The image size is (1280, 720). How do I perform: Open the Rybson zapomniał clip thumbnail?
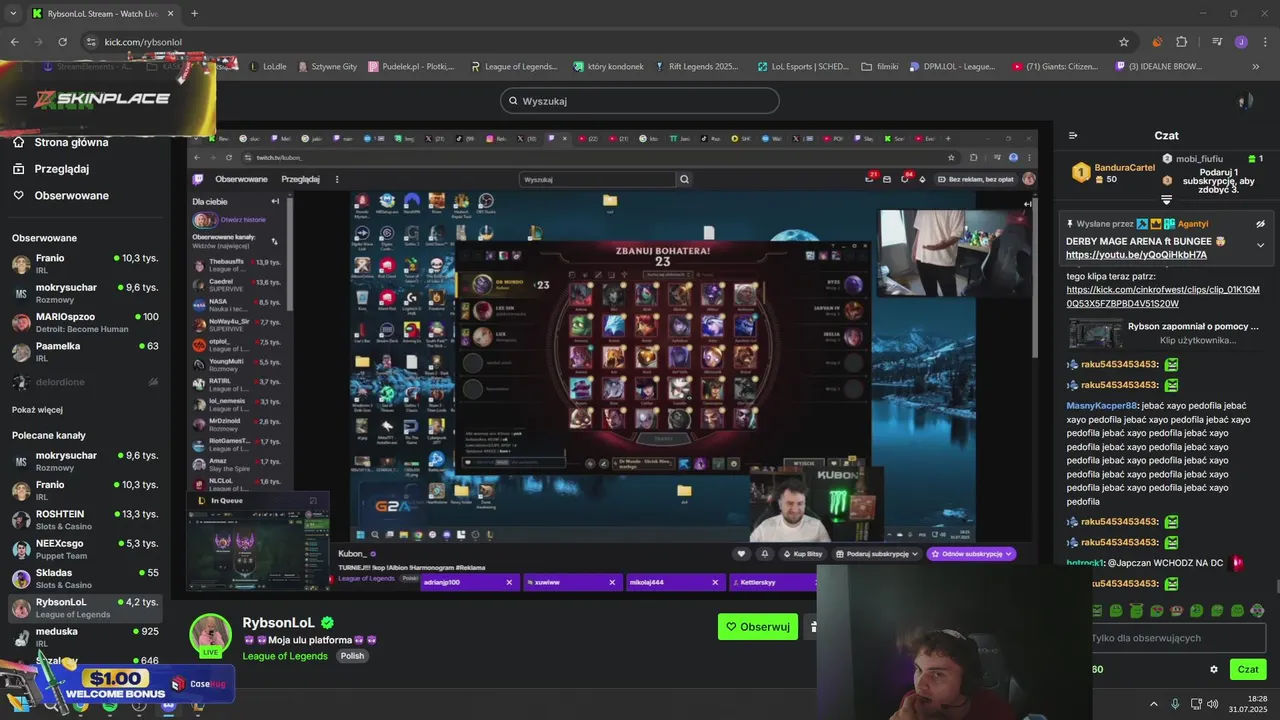pyautogui.click(x=1095, y=333)
